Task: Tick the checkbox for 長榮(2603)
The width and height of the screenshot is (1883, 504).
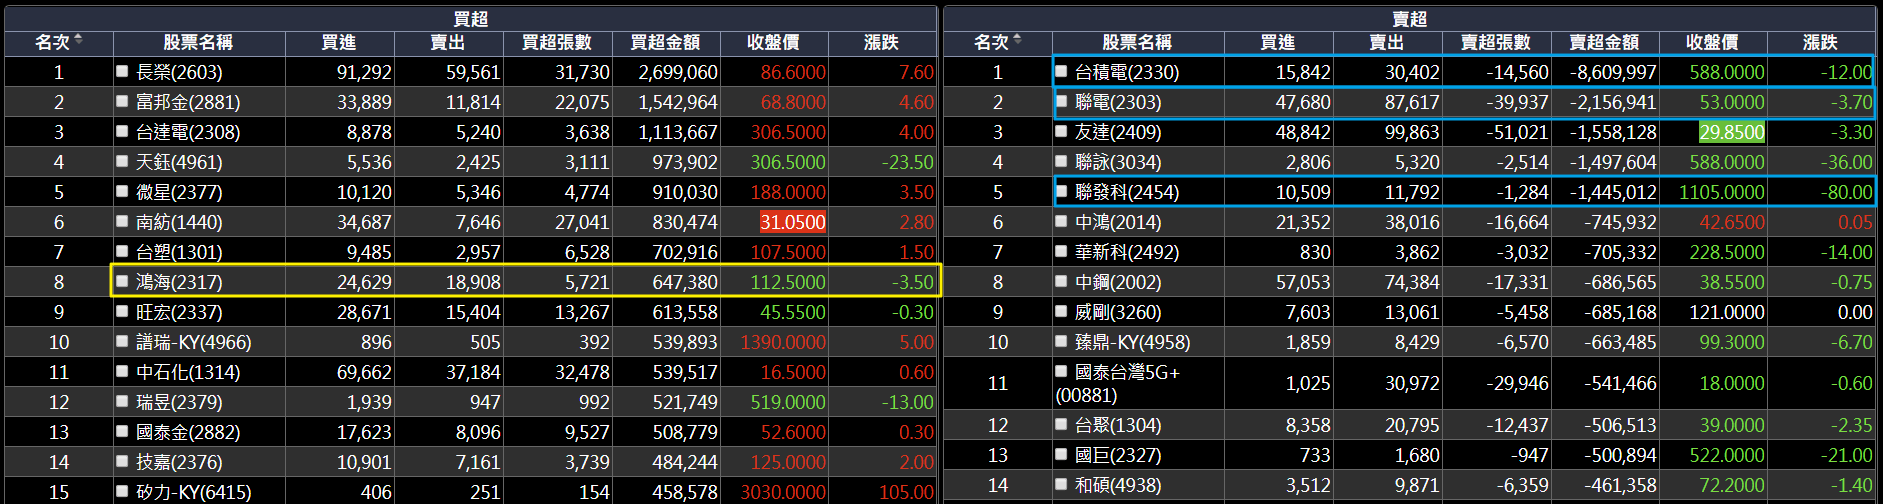Action: 122,71
